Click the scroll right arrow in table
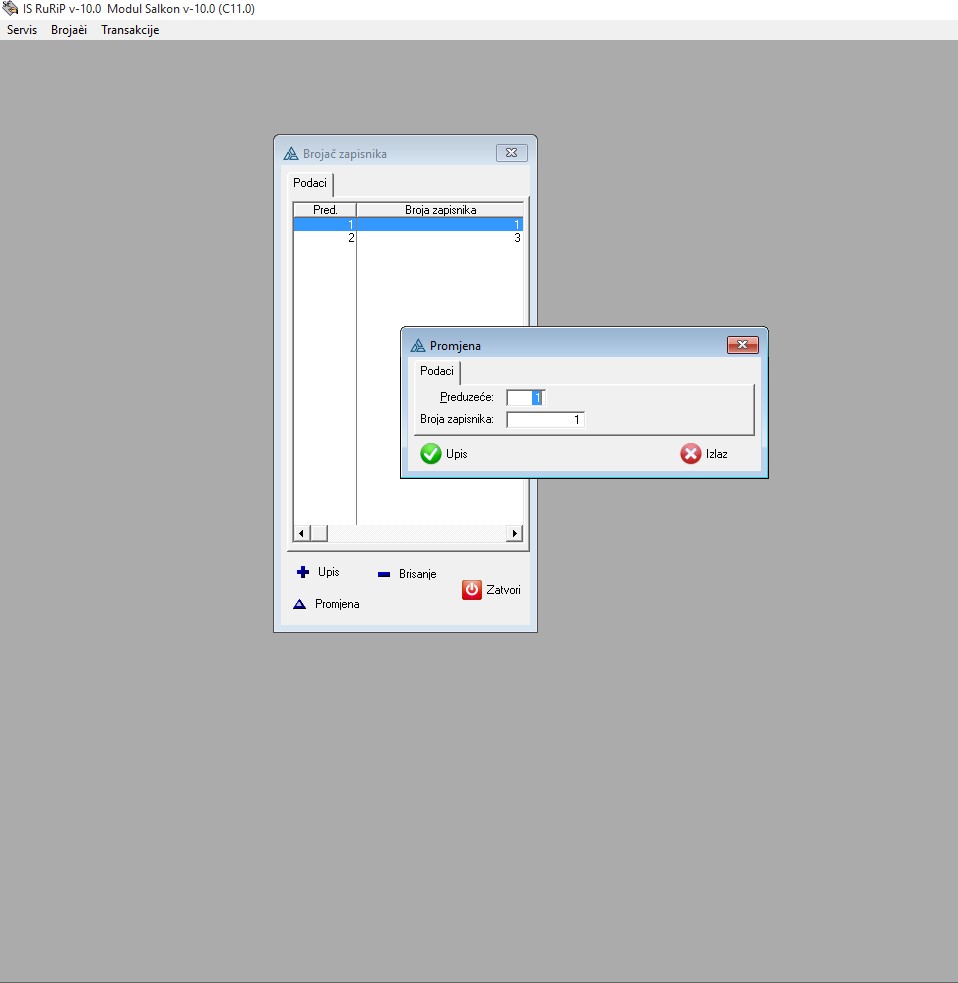Screen dimensions: 958x983 515,533
